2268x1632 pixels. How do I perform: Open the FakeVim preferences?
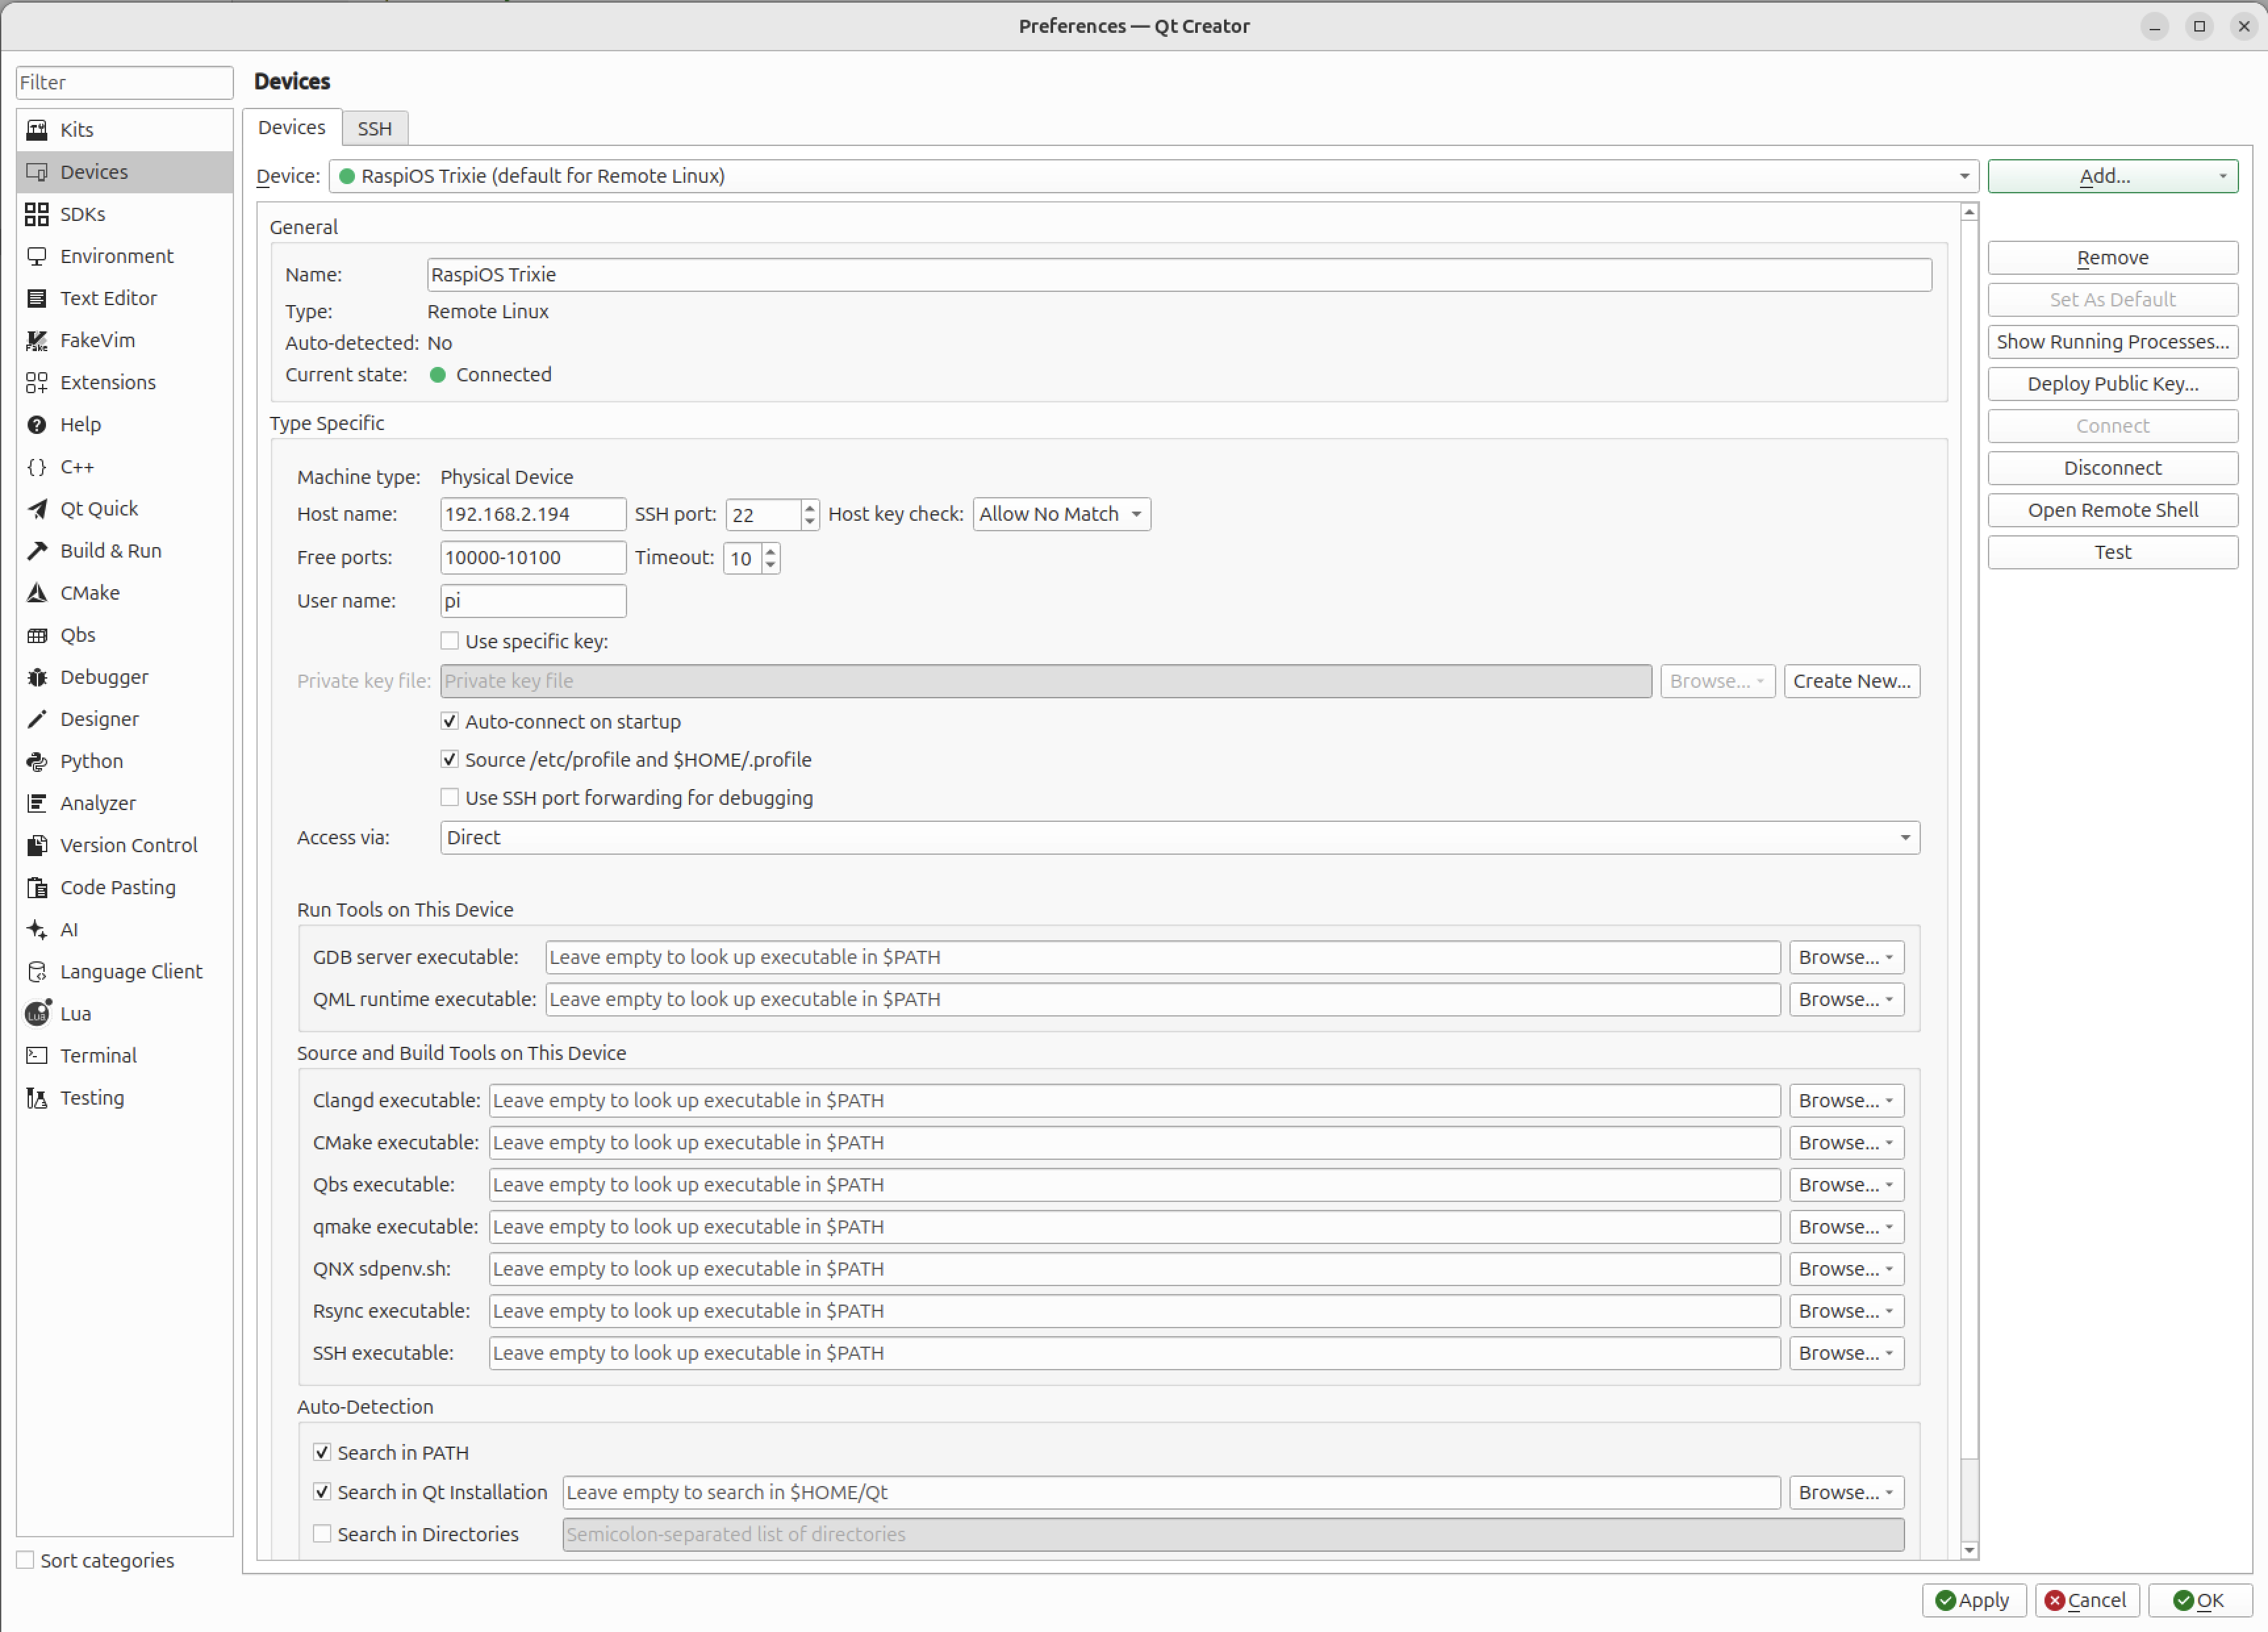97,340
